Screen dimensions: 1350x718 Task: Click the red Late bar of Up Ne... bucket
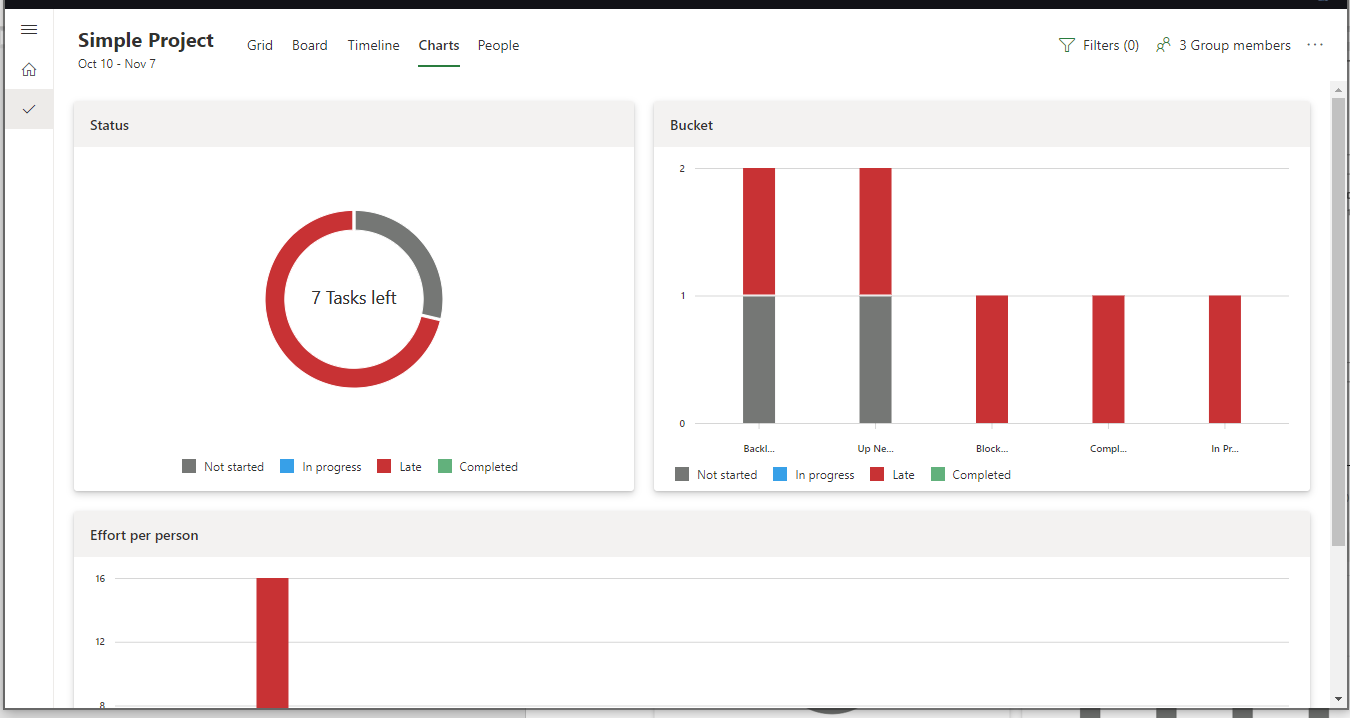pos(875,231)
